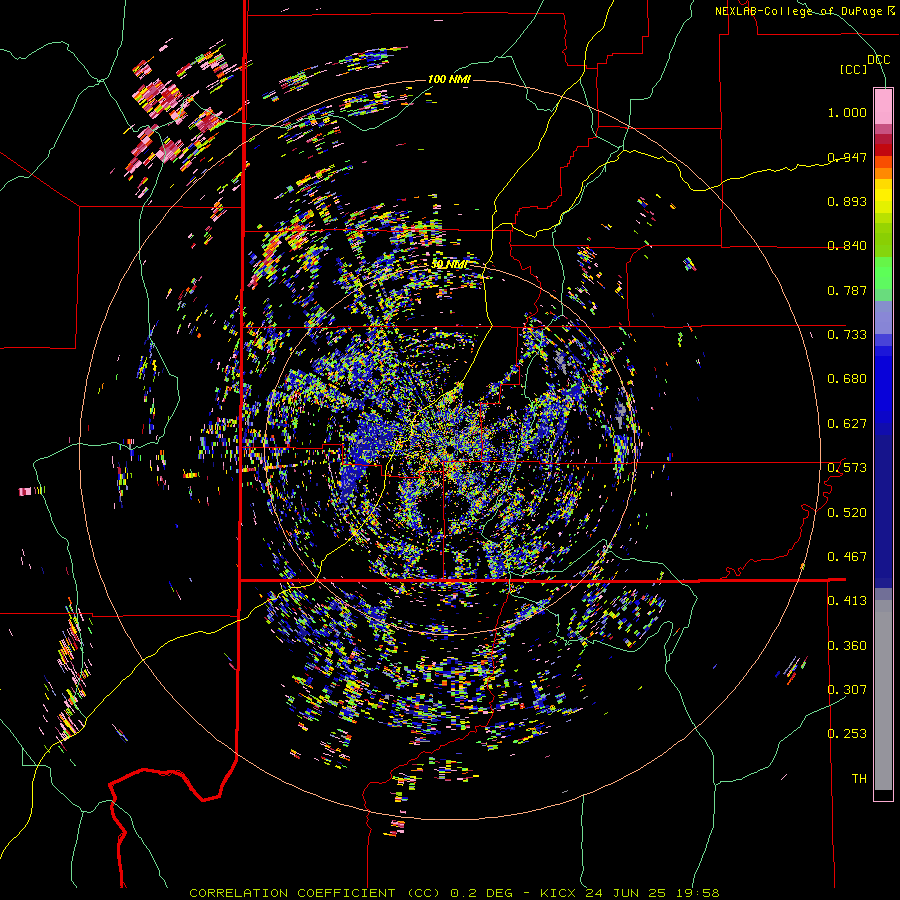
Task: Click the 0.2 DEG elevation angle text
Action: (x=483, y=893)
